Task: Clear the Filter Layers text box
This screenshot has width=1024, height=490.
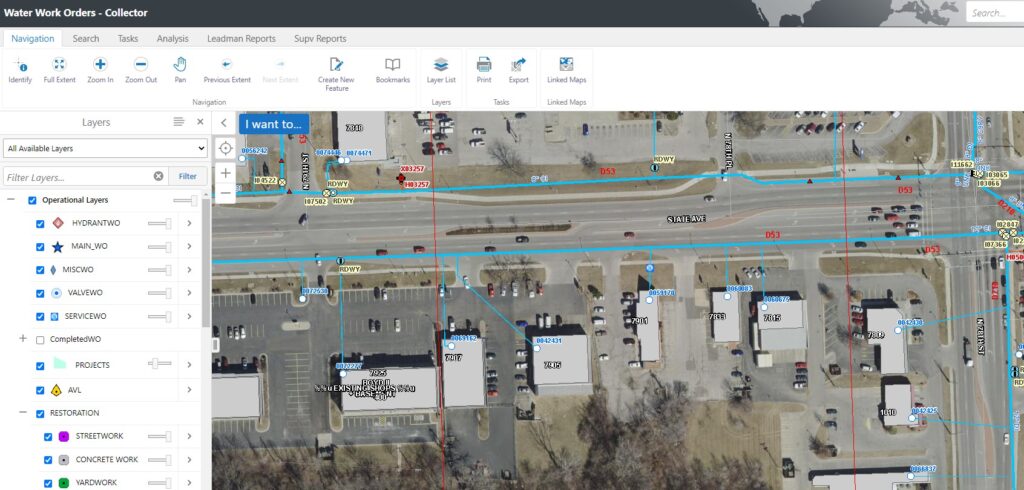Action: (x=158, y=176)
